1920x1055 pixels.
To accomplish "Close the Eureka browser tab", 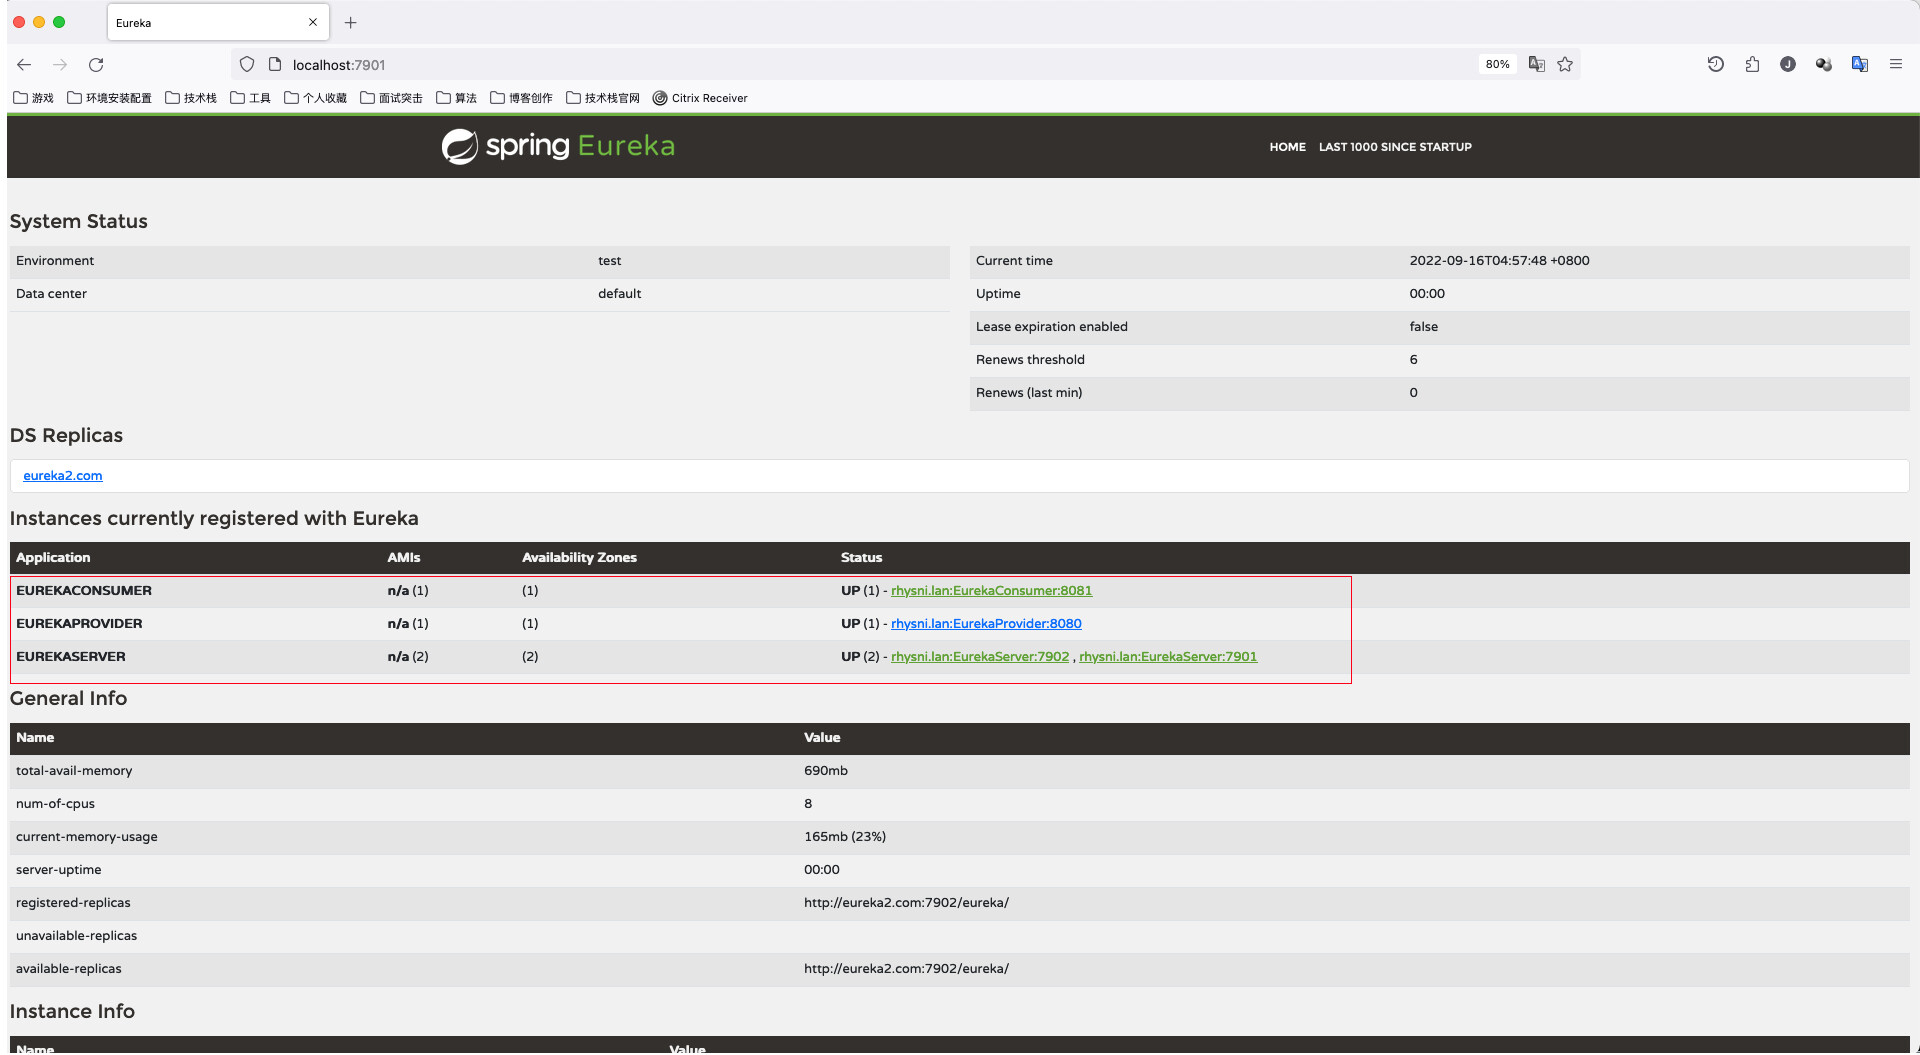I will (313, 22).
